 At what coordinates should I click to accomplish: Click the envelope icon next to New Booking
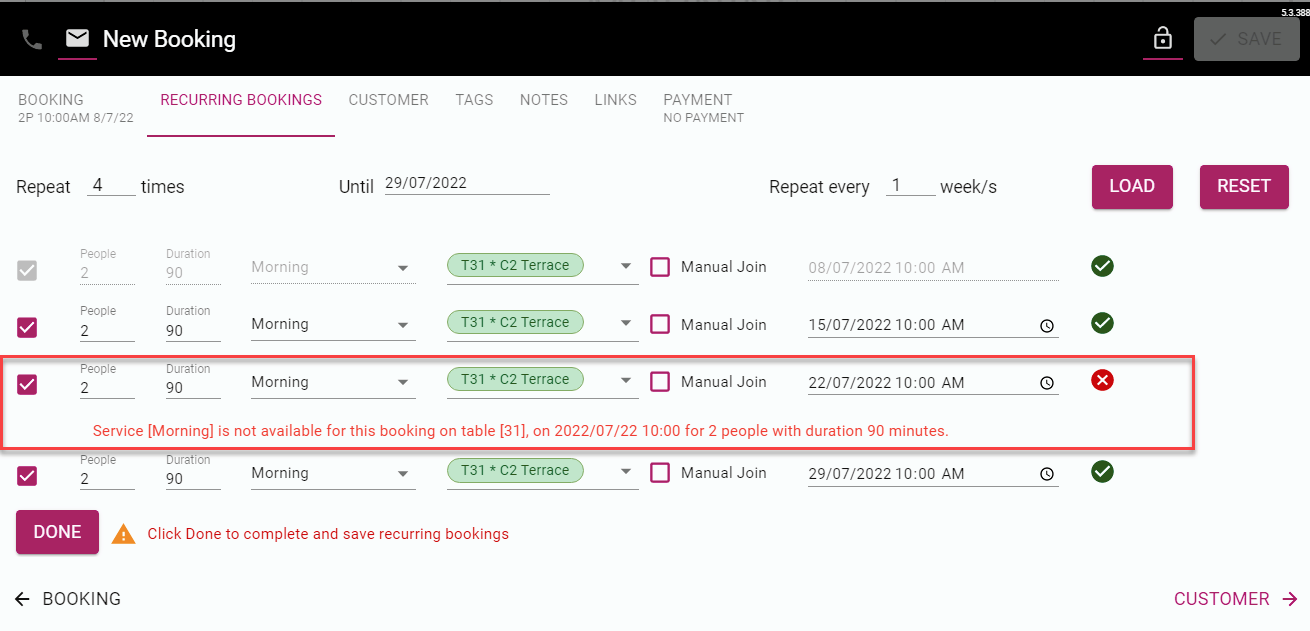(x=77, y=38)
